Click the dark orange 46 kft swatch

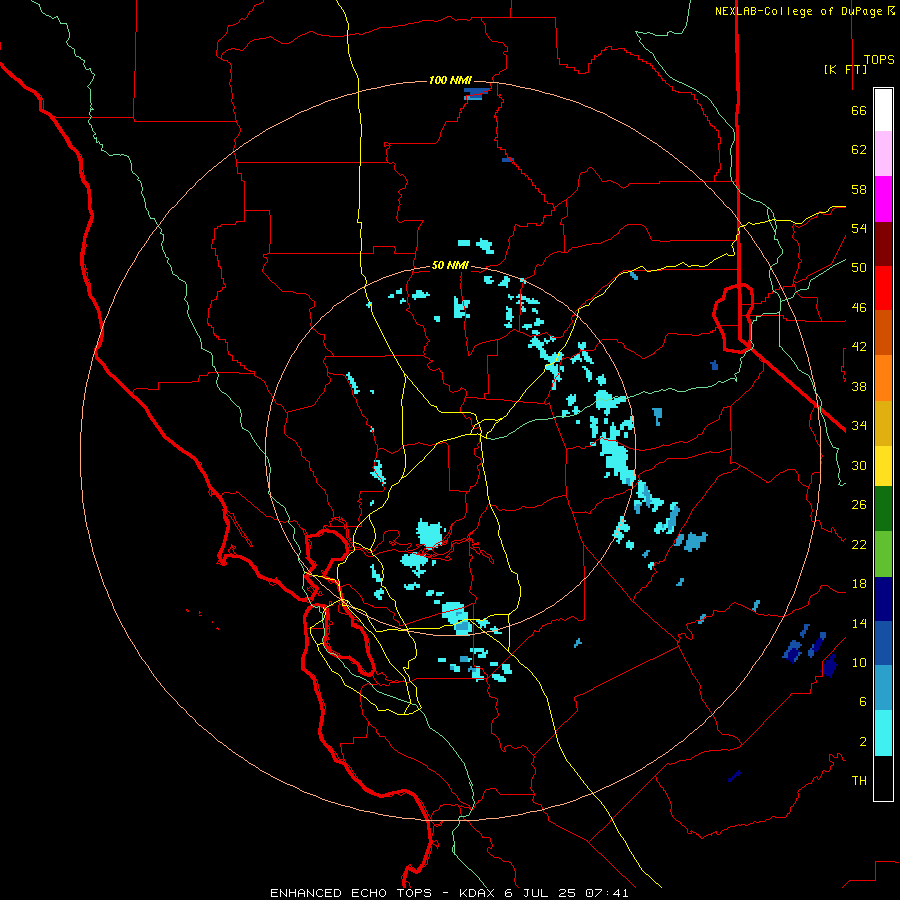(883, 333)
